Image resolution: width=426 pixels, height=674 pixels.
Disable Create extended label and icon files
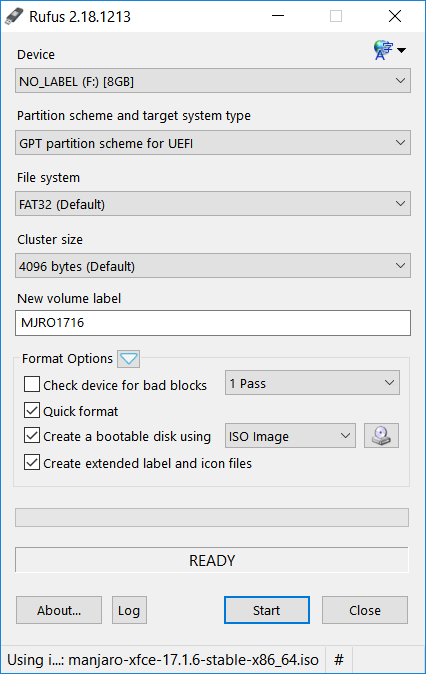tap(32, 463)
